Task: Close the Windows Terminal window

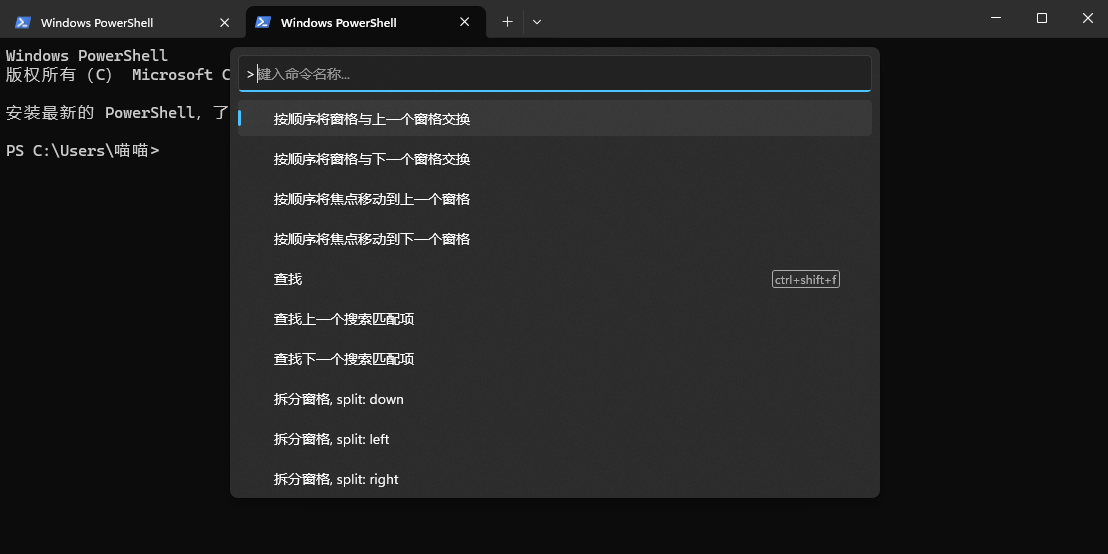Action: point(1088,18)
